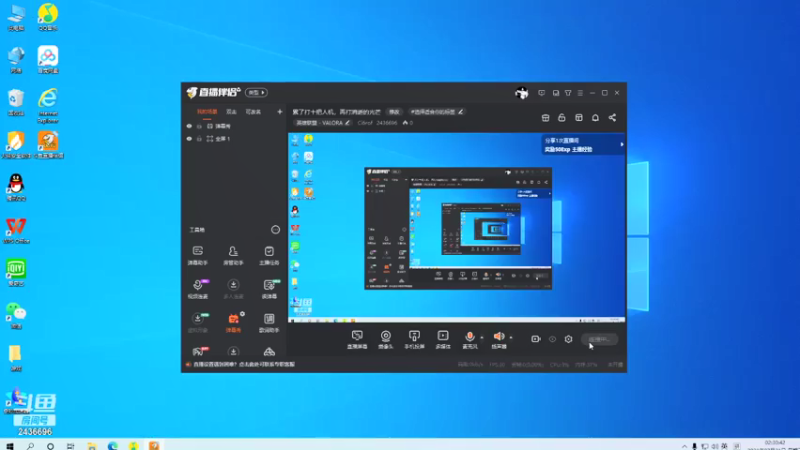Add a new scene with plus button
Image resolution: width=800 pixels, height=450 pixels.
click(x=280, y=112)
